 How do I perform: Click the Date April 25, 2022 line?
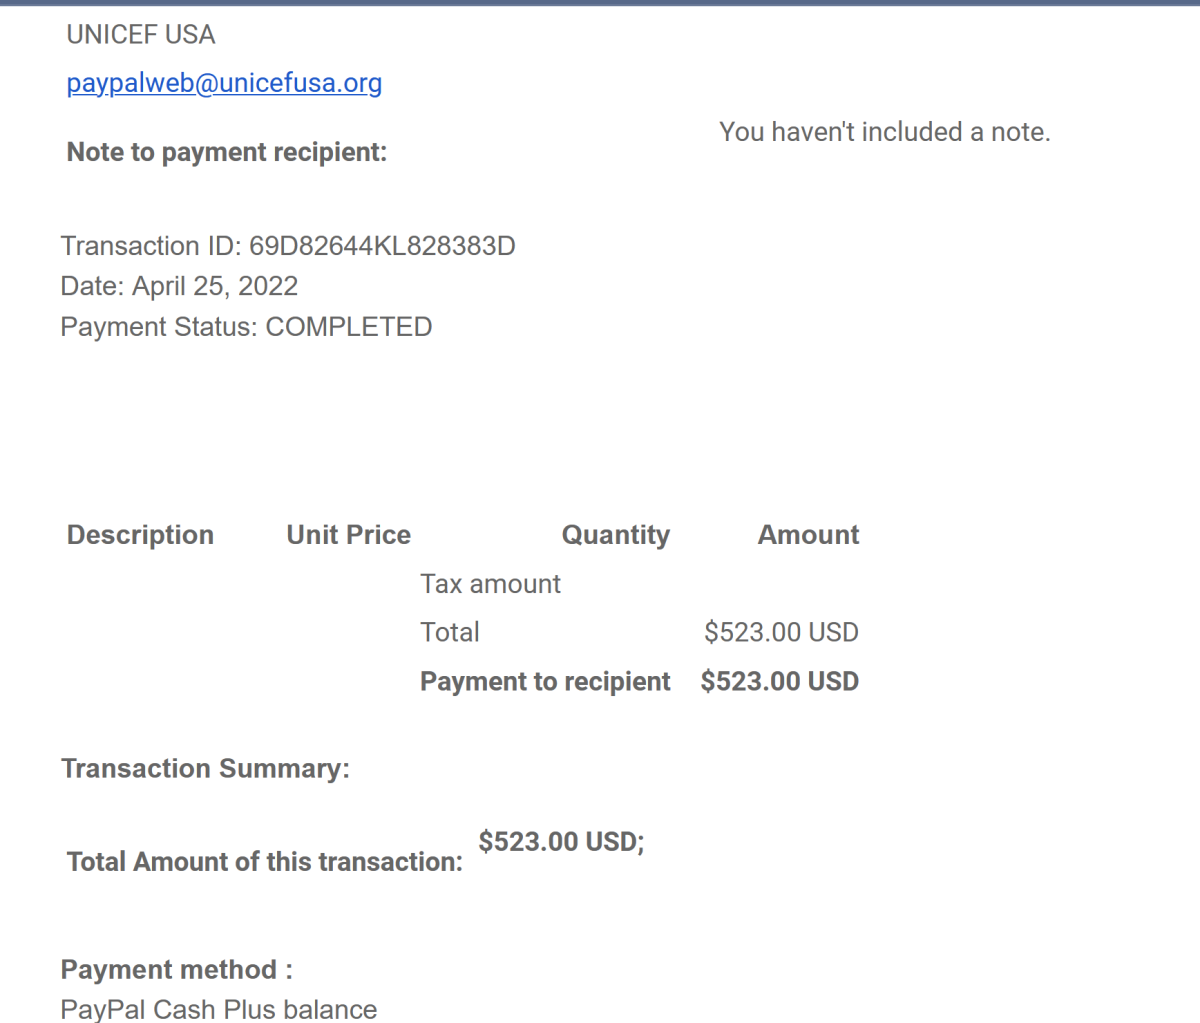[x=179, y=287]
